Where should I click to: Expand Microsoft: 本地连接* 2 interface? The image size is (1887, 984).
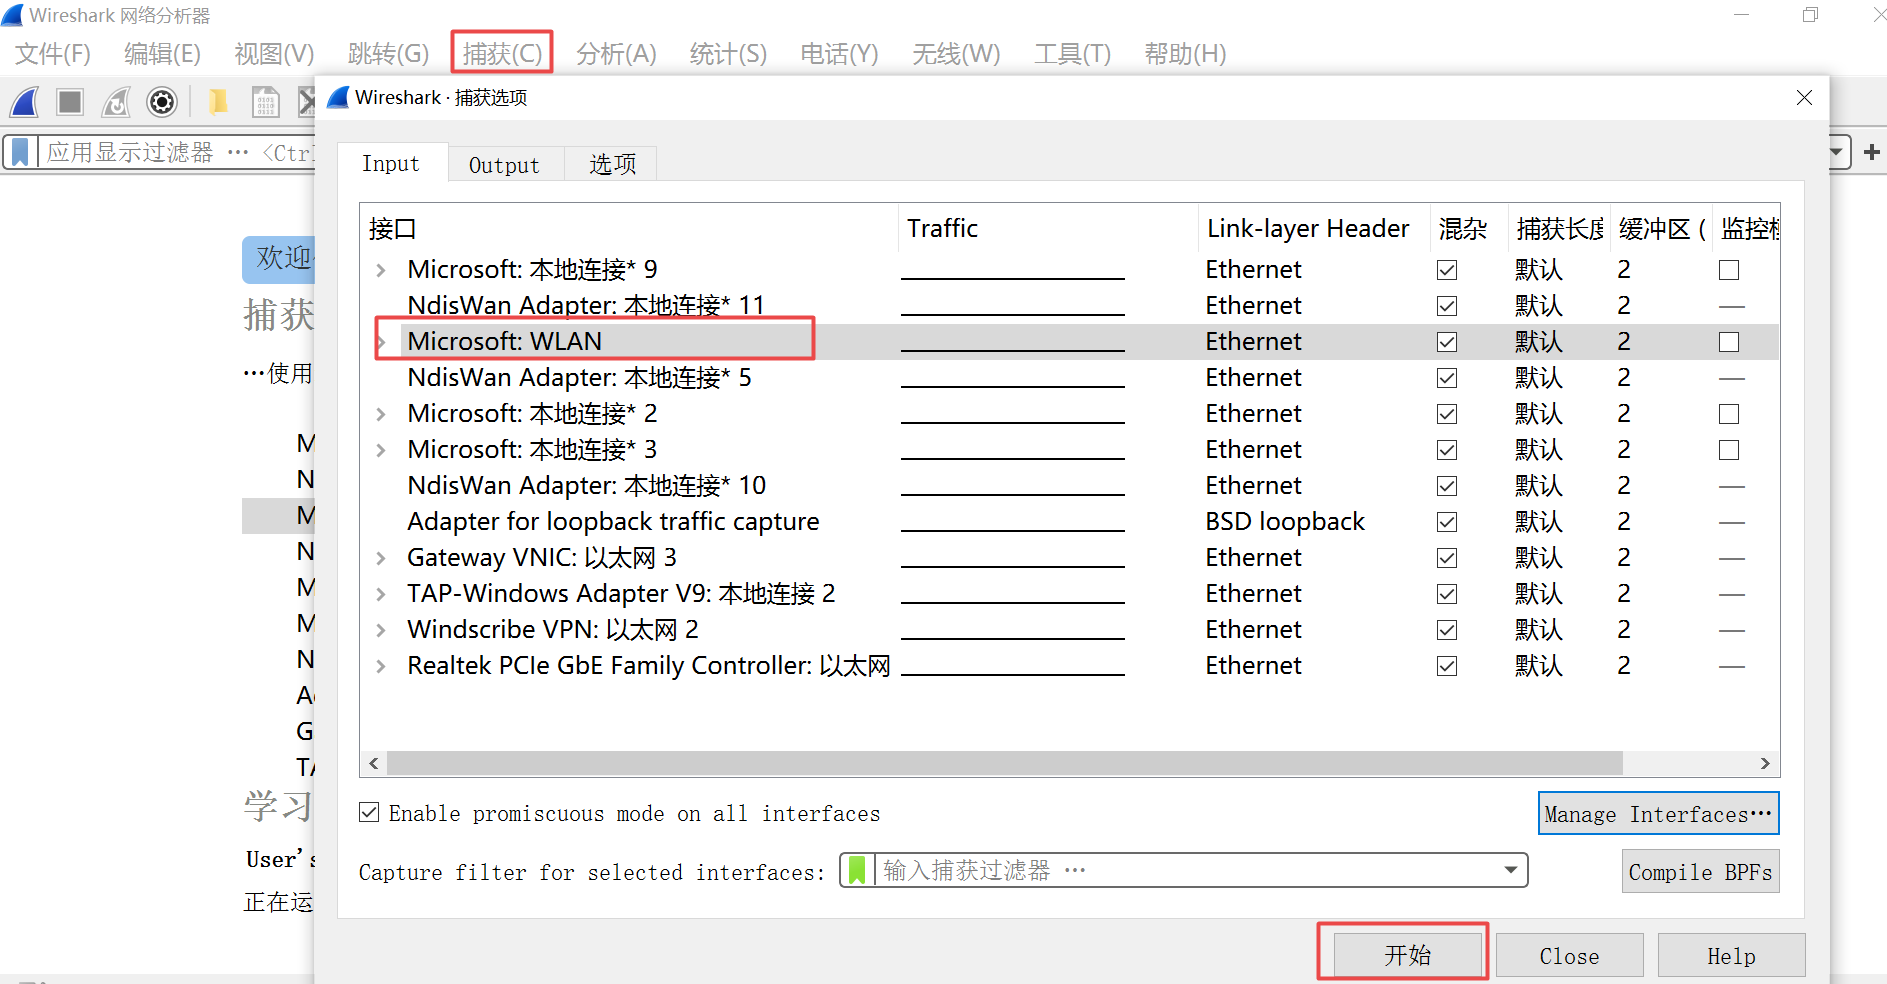[381, 414]
